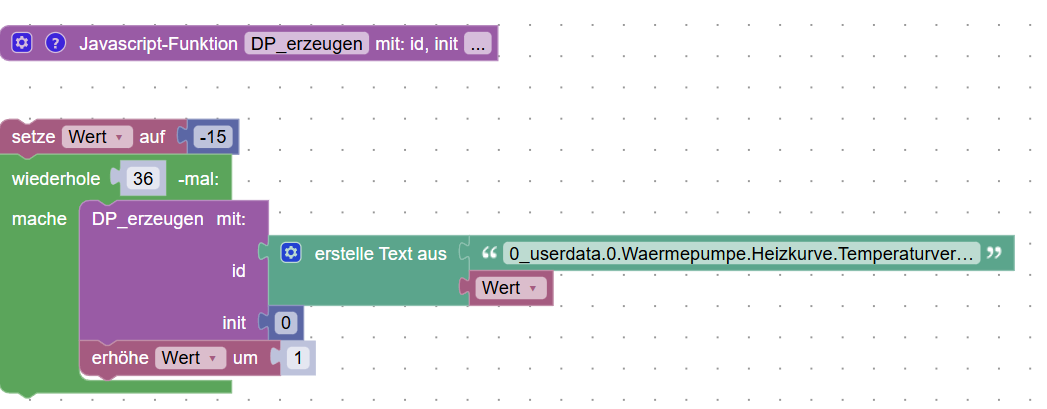Edit the increment value 1
1047x409 pixels.
pos(299,358)
